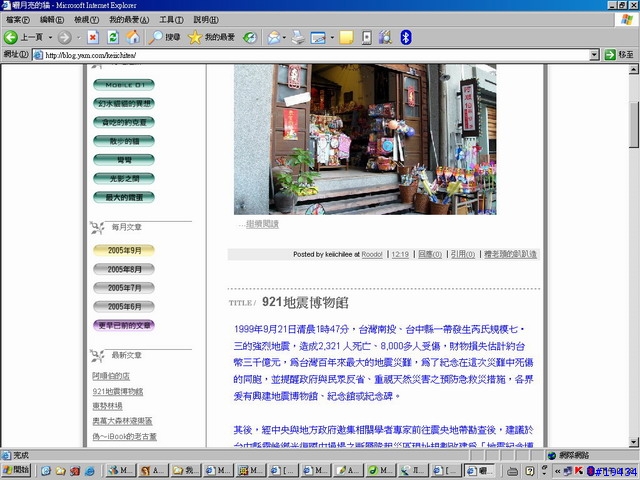Open 921地震博物館 sidebar link

(x=118, y=391)
